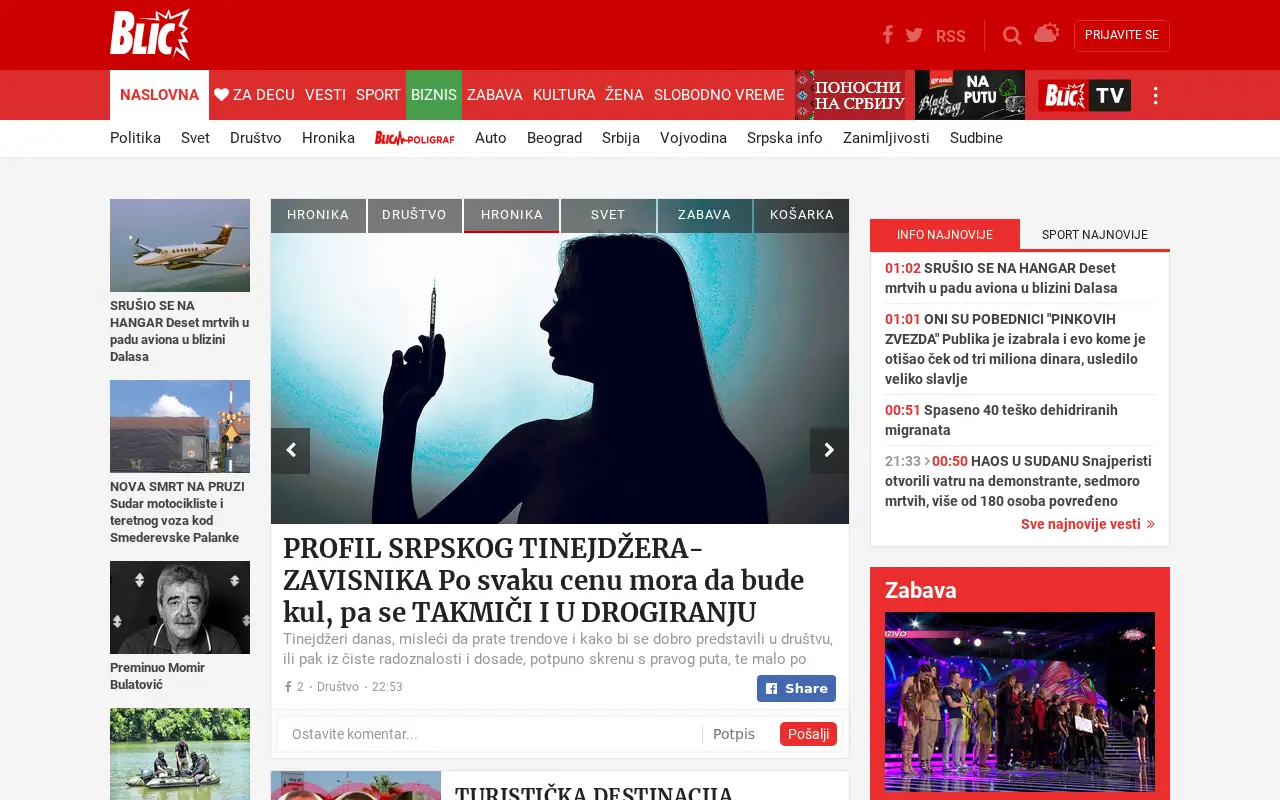
Task: Open the Ponosni na Srbiju banner
Action: (x=850, y=95)
